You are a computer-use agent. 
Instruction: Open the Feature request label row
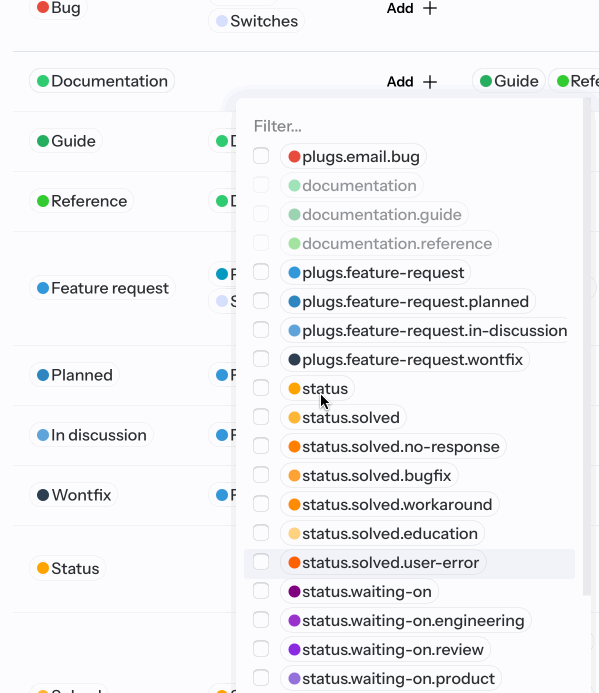point(102,288)
